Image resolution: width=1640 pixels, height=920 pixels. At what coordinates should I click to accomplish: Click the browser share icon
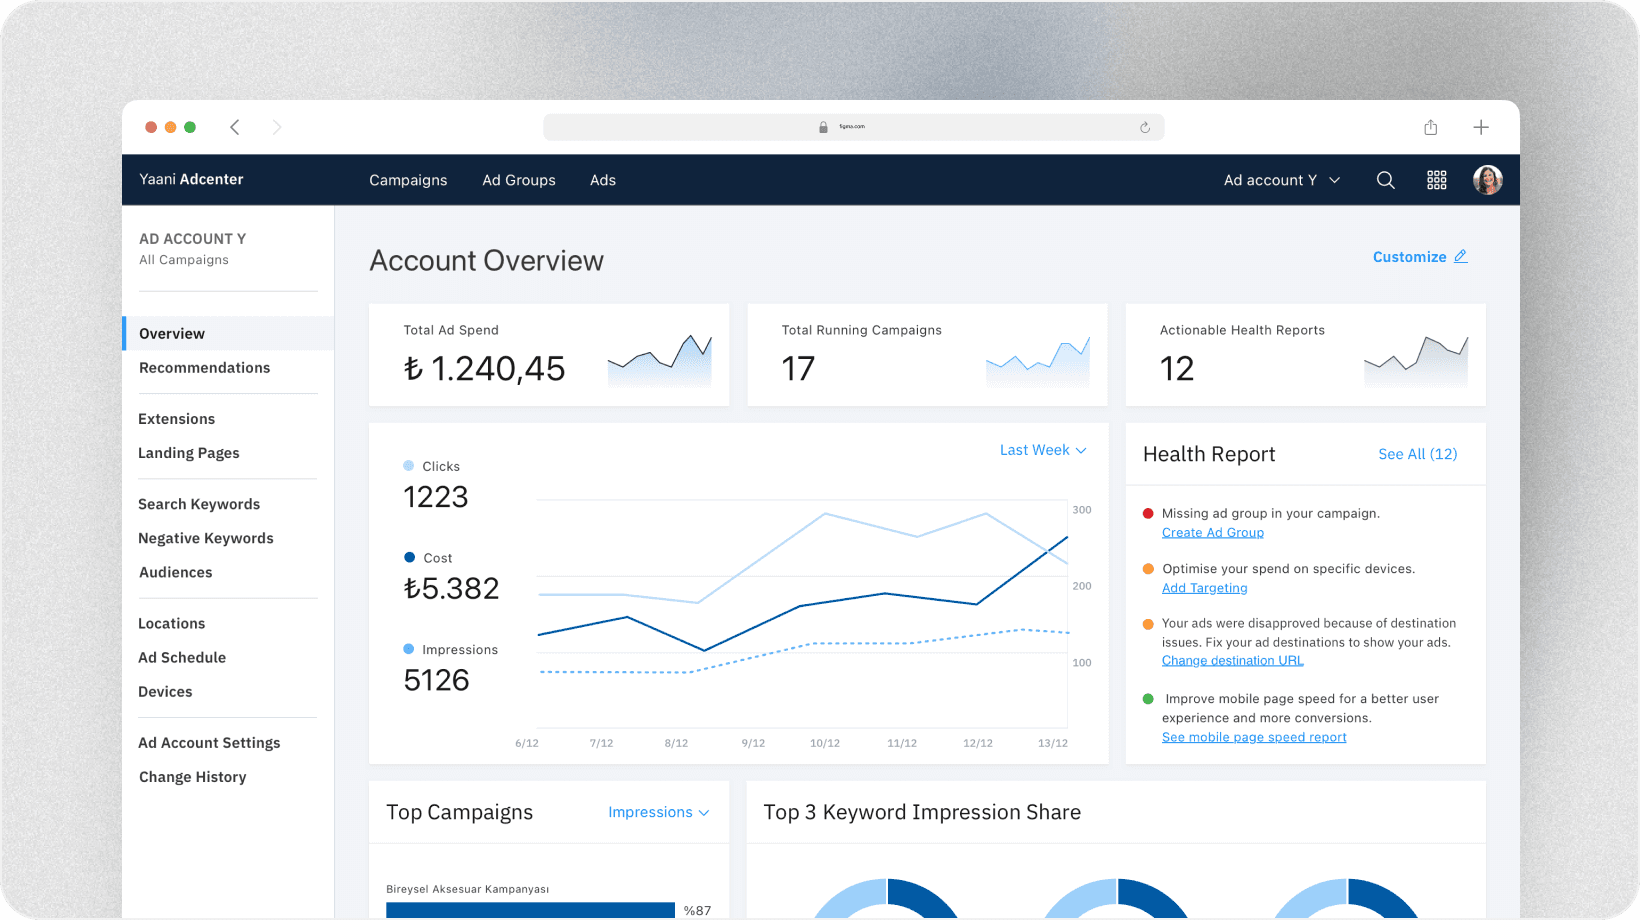[x=1431, y=127]
